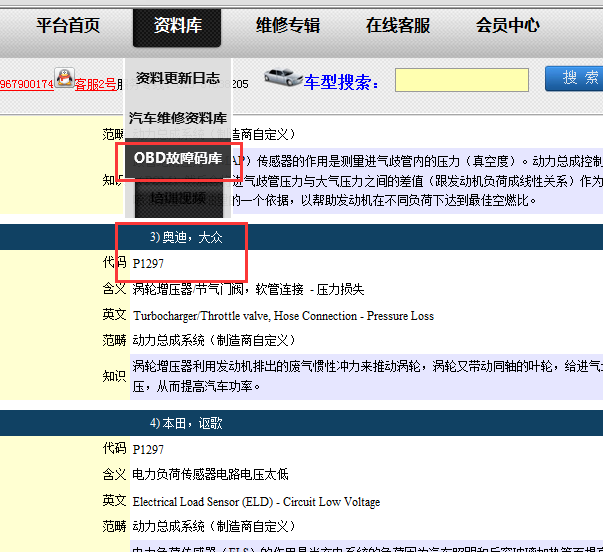This screenshot has width=603, height=552.
Task: Click the 知识 label in the 奥迪，大众 entry
Action: 114,376
